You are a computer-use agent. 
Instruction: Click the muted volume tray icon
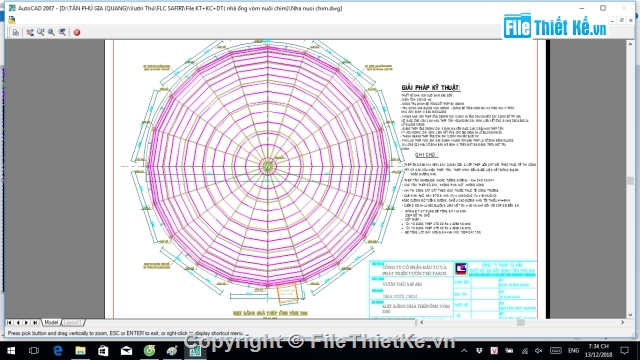click(539, 351)
